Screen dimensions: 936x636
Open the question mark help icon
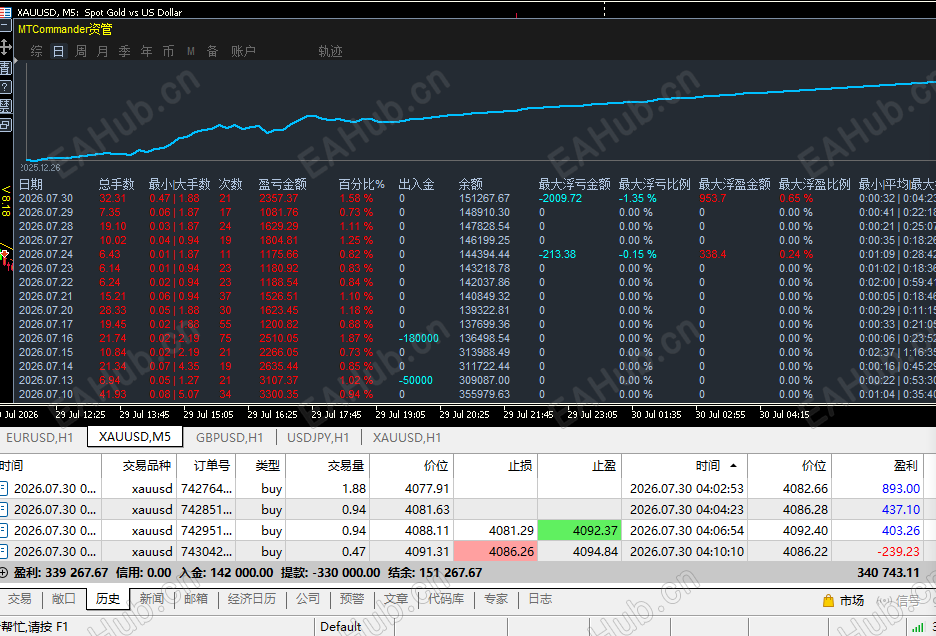5,87
